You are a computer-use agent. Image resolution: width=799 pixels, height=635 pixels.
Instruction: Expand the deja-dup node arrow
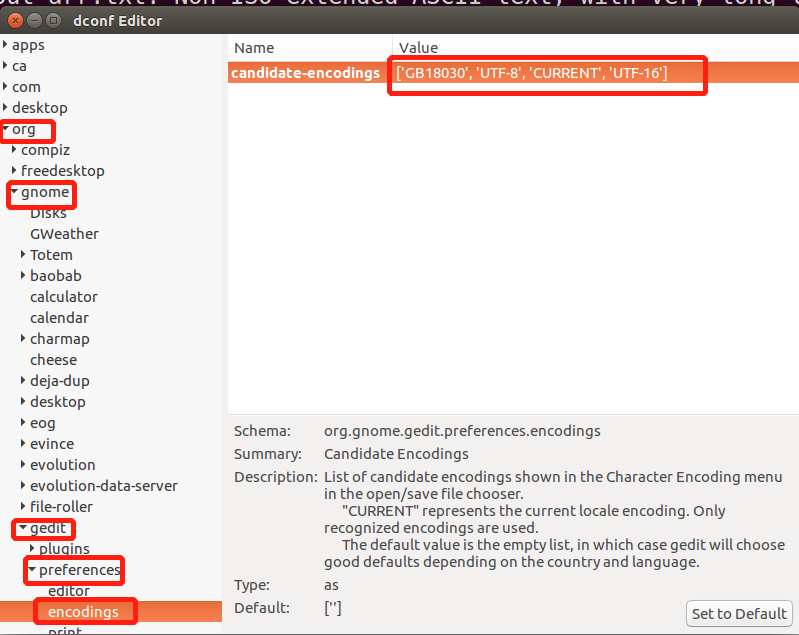(23, 380)
